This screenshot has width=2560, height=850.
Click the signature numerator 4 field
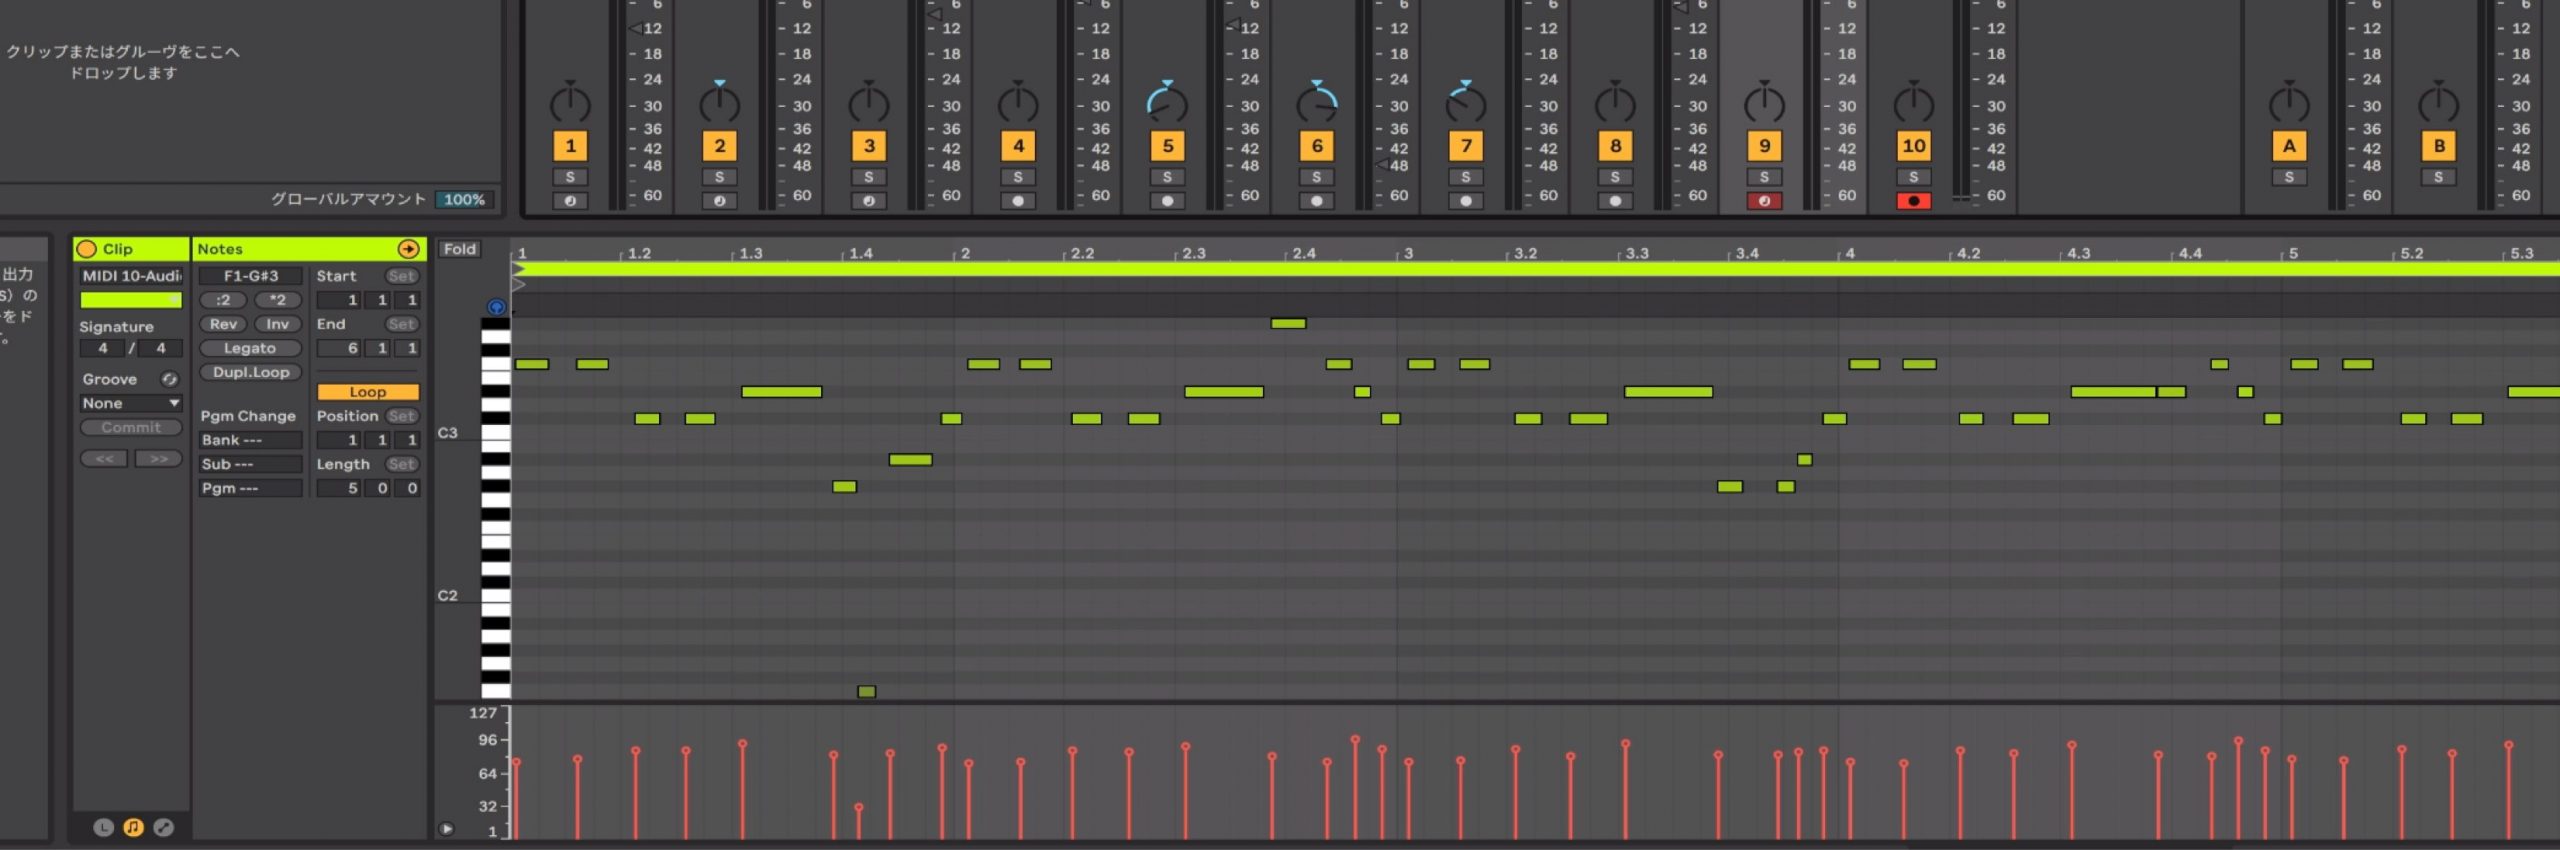click(103, 348)
